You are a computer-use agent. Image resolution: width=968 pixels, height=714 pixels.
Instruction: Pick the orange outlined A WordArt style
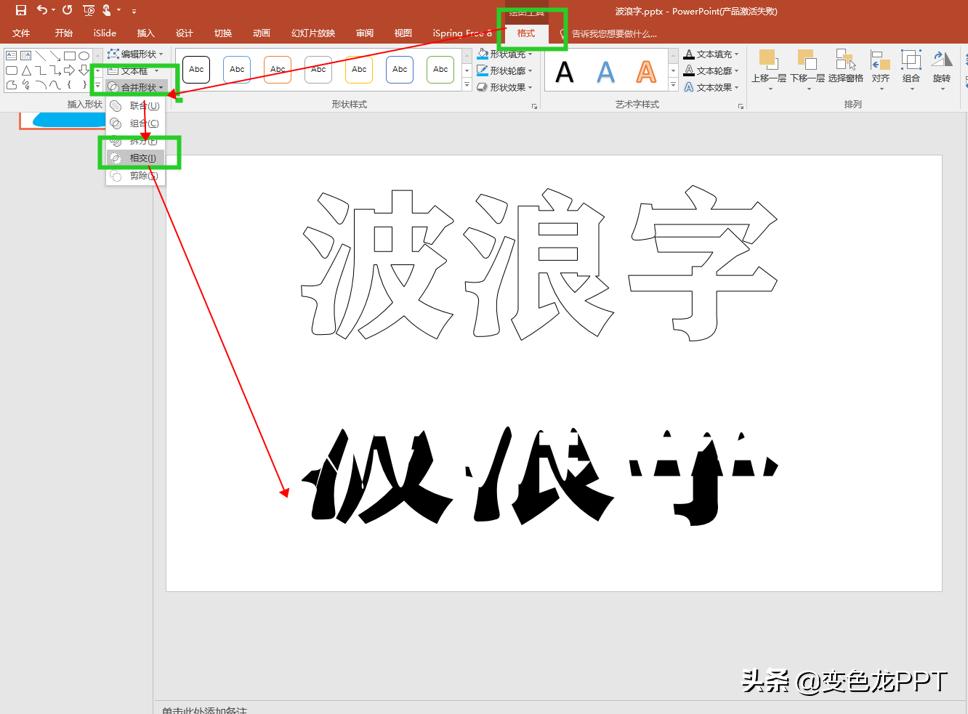coord(646,71)
